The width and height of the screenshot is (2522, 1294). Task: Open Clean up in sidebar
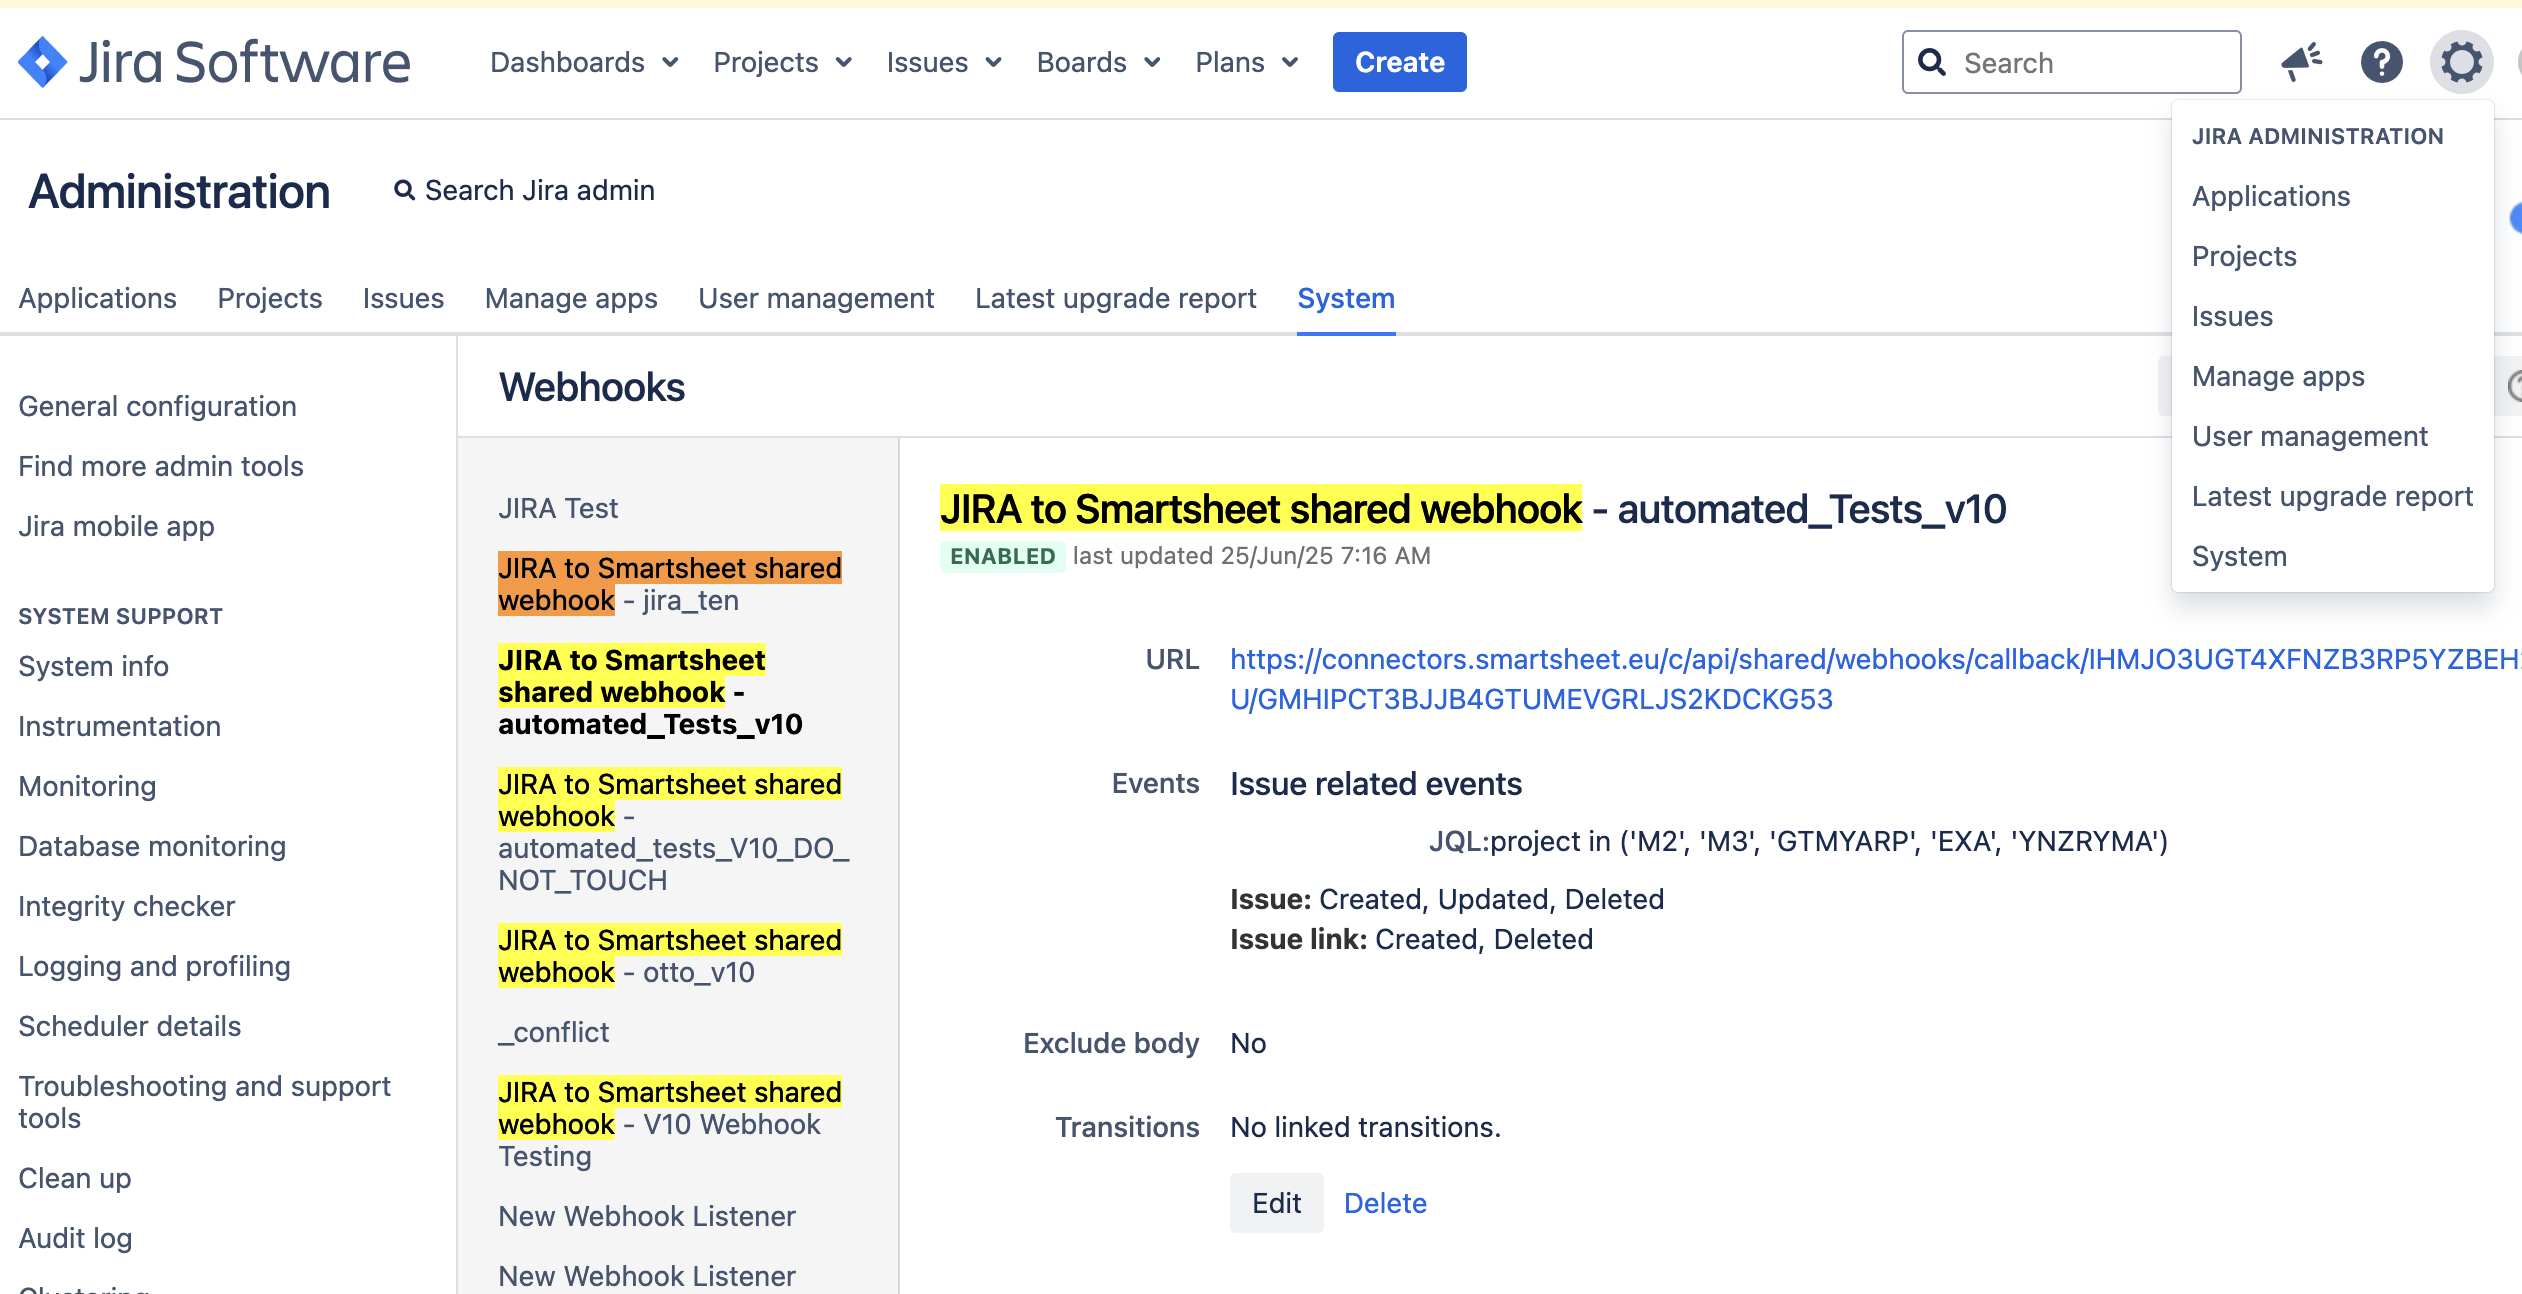(x=74, y=1178)
